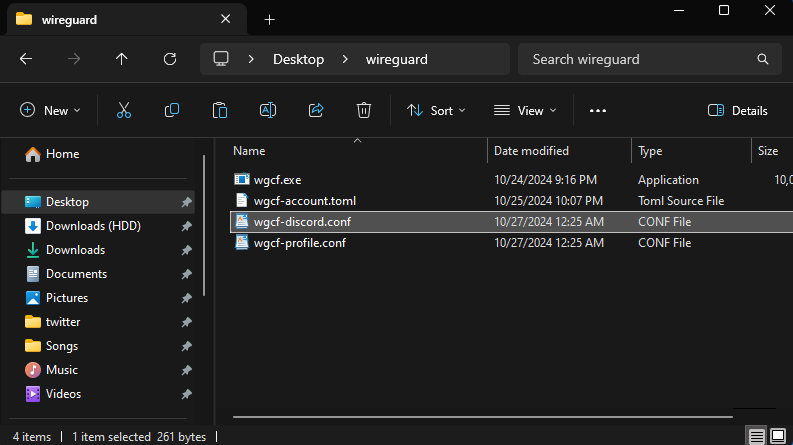The width and height of the screenshot is (793, 445).
Task: Switch to details list view layout
Action: click(x=757, y=436)
